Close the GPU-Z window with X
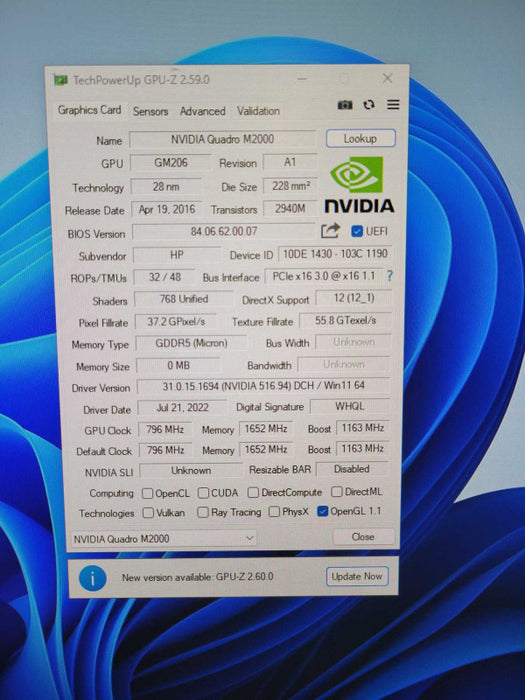Image resolution: width=525 pixels, height=700 pixels. point(388,79)
